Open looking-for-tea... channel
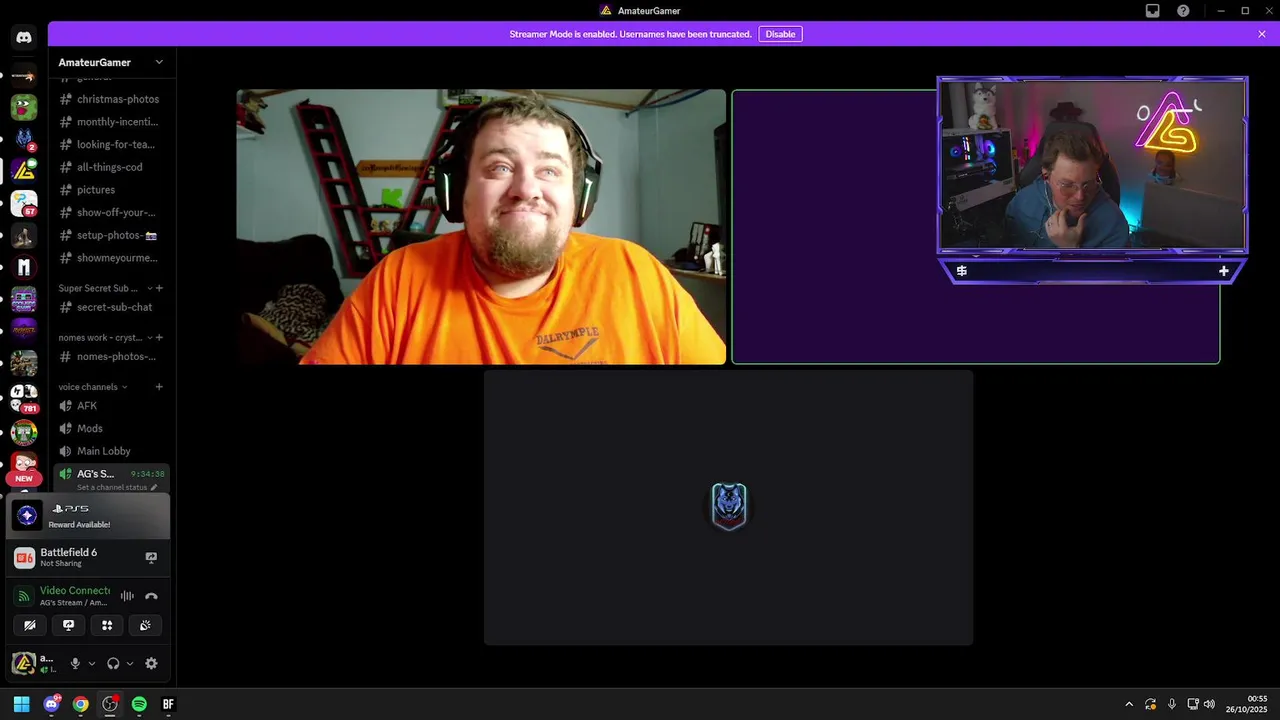The width and height of the screenshot is (1280, 720). coord(112,144)
